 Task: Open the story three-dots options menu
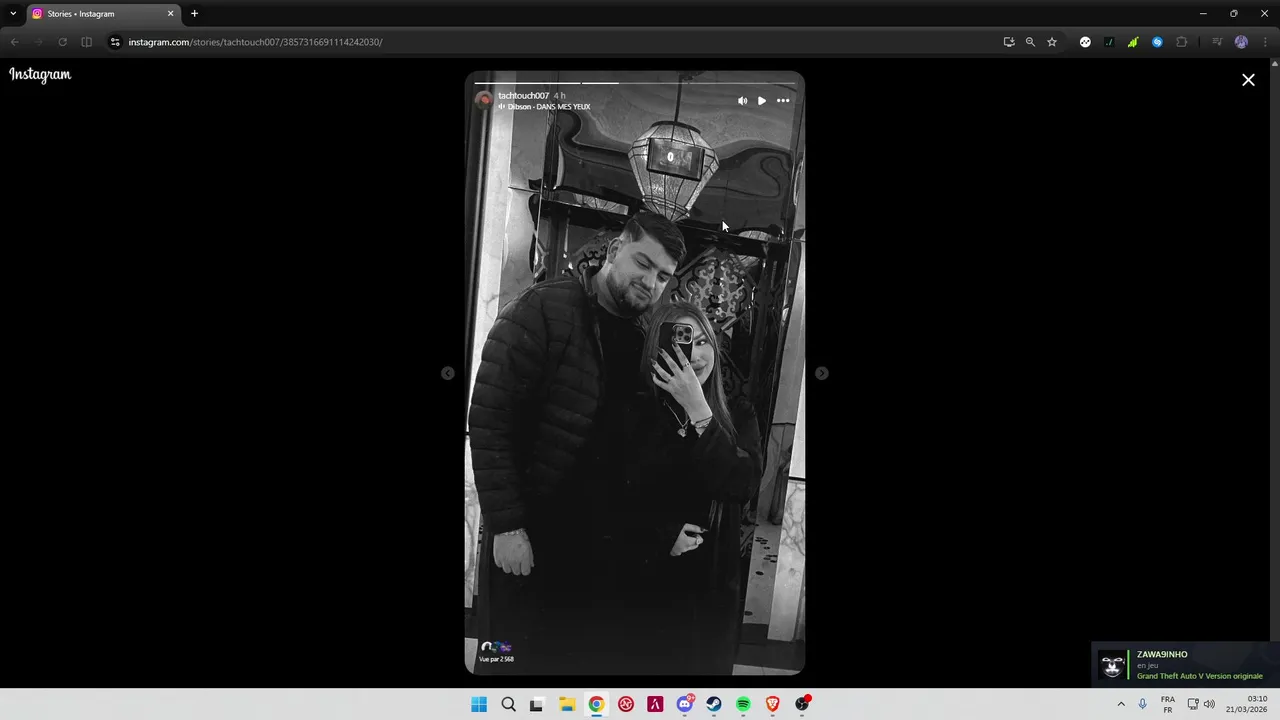(x=783, y=101)
